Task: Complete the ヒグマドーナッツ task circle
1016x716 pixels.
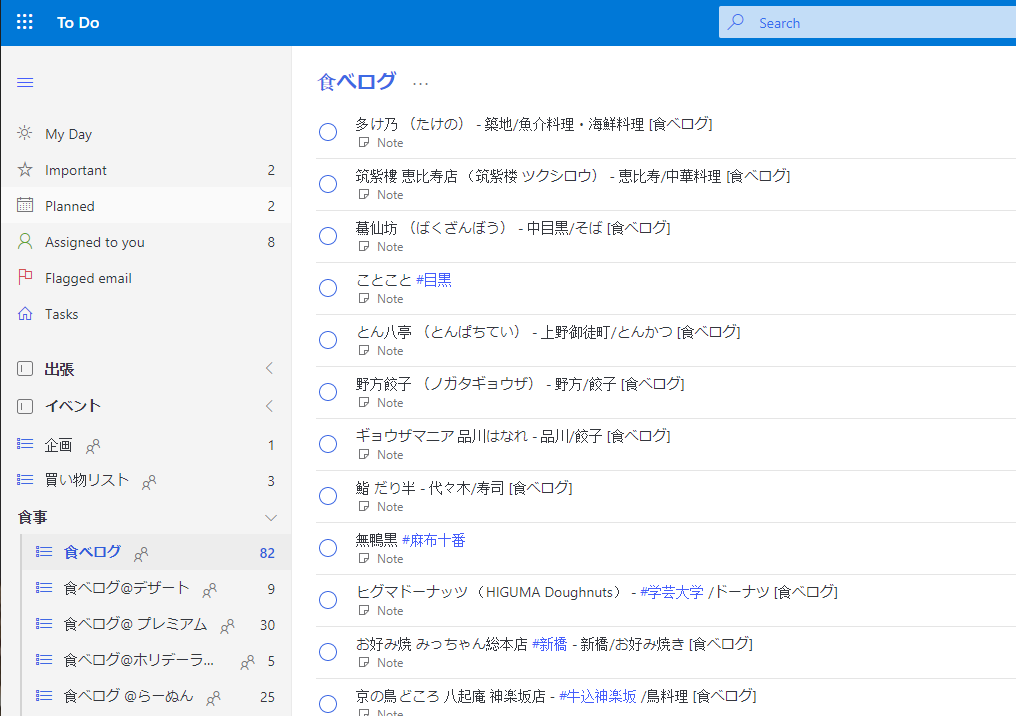Action: pos(328,600)
